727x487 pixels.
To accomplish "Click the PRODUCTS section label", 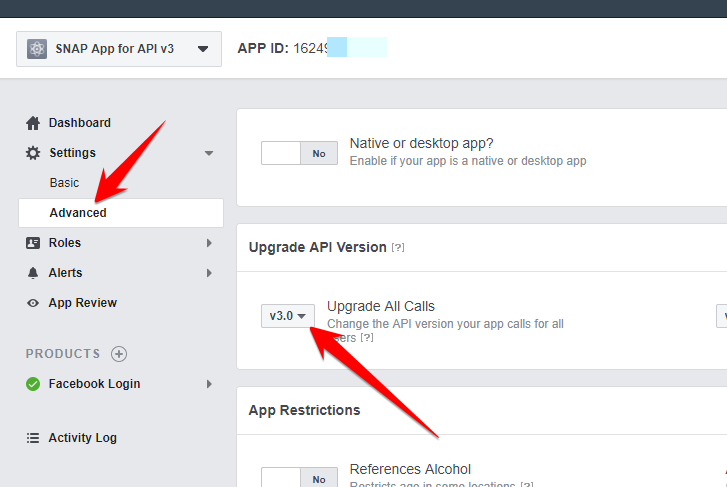I will [x=63, y=354].
